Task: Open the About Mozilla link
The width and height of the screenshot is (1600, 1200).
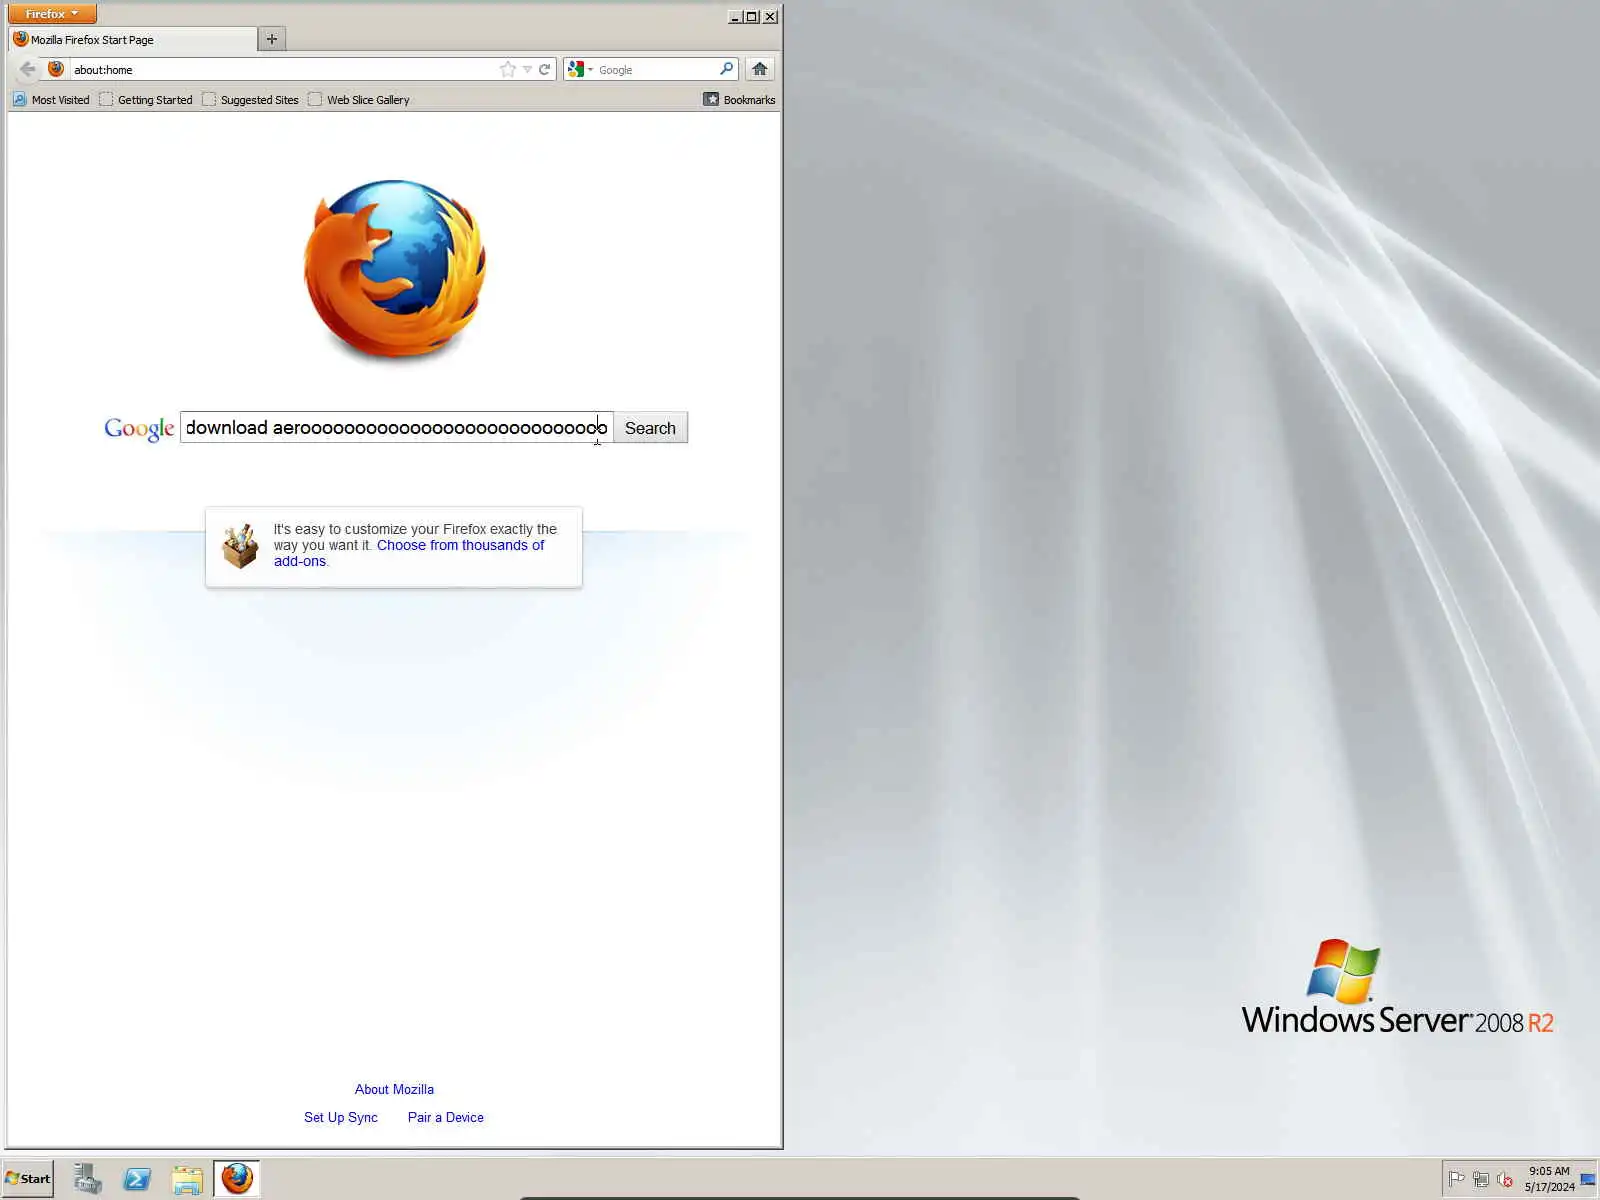Action: pos(394,1089)
